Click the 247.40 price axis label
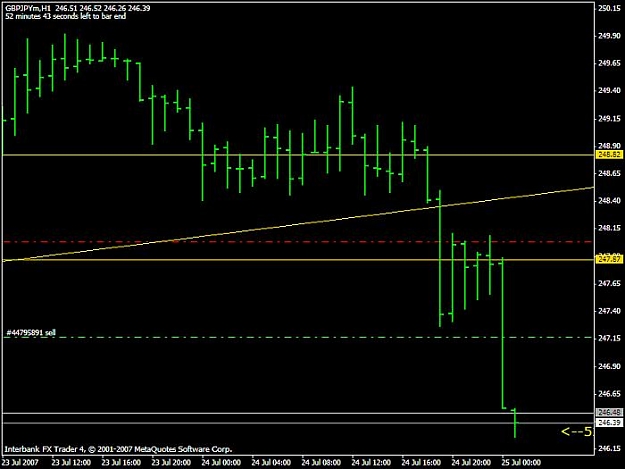This screenshot has width=625, height=469. (610, 311)
